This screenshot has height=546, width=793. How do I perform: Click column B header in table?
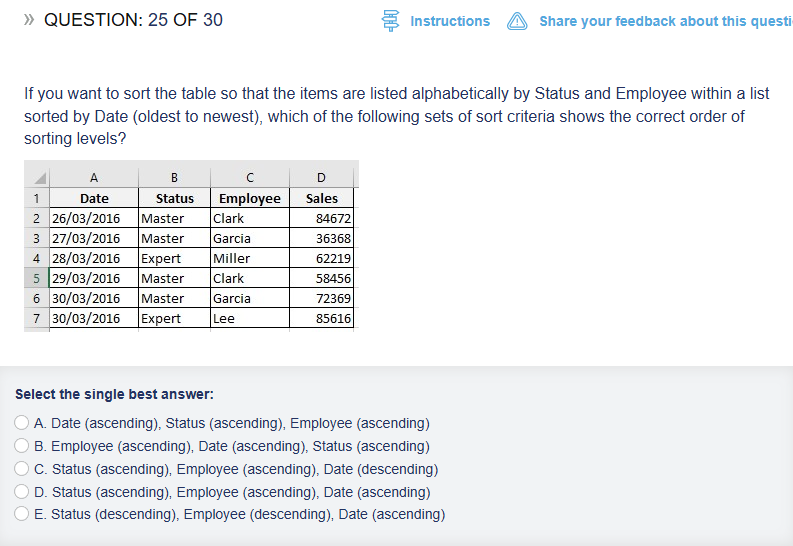pos(174,178)
